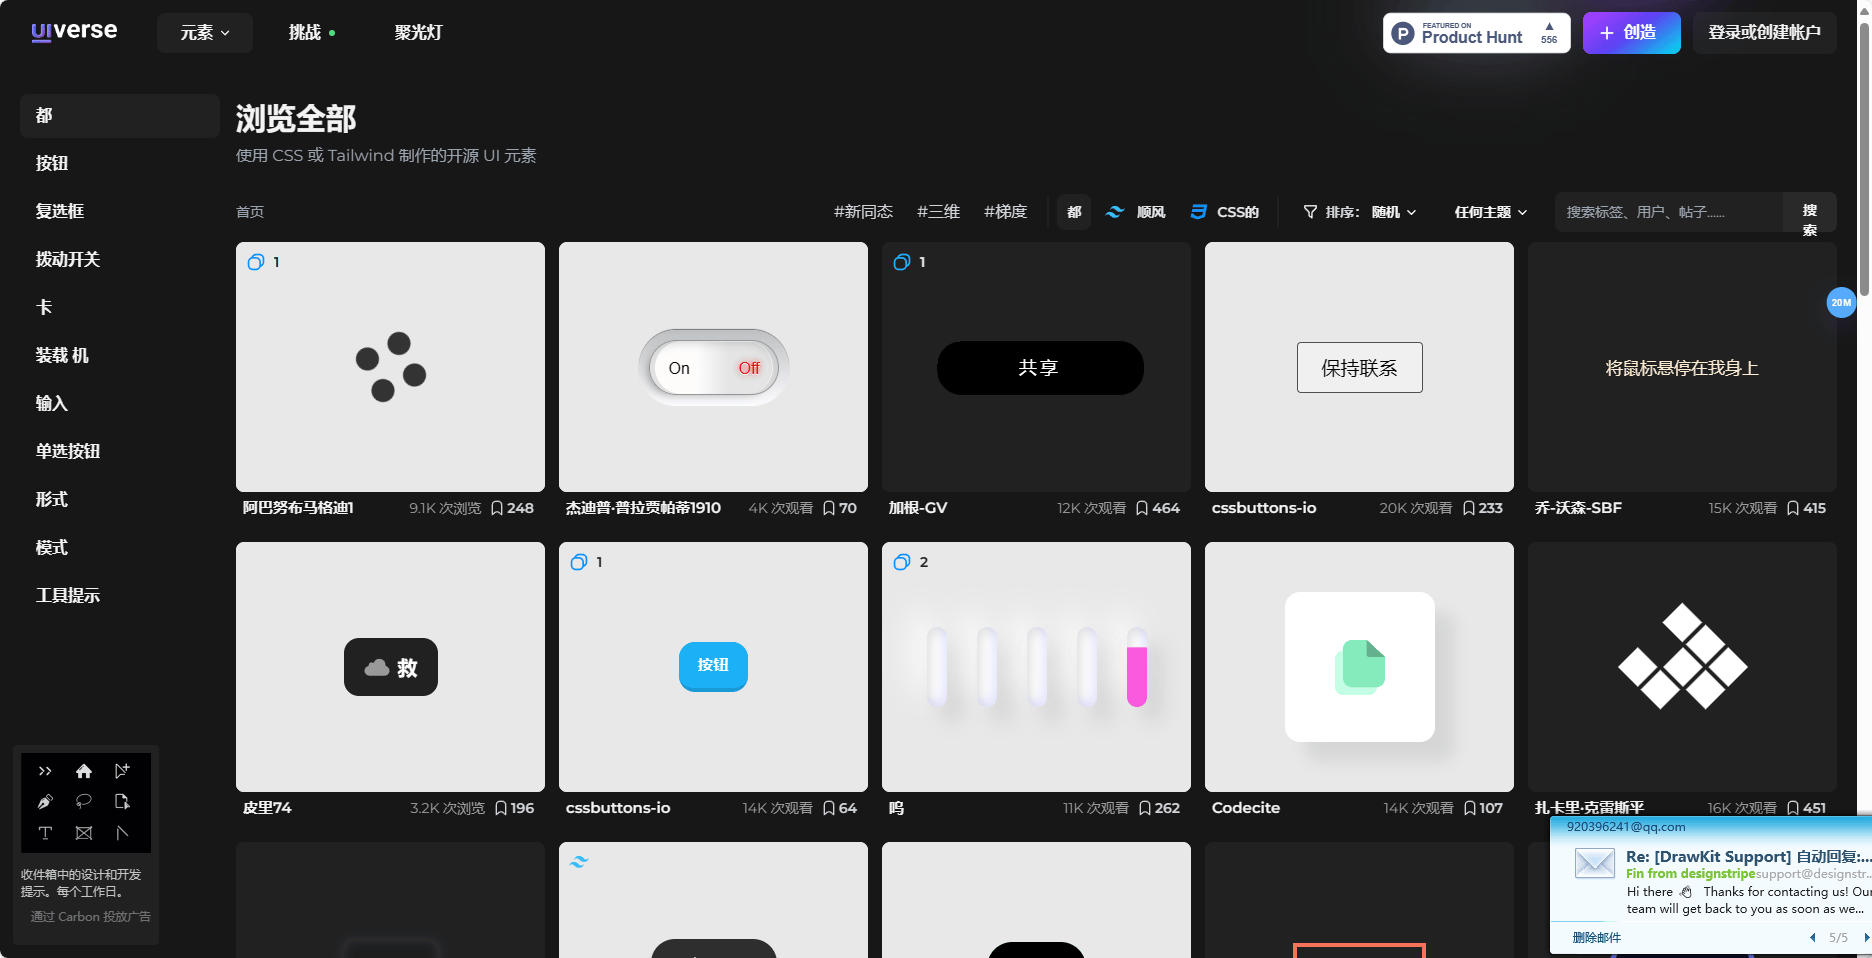The height and width of the screenshot is (958, 1872).
Task: Select the 都 all-frameworks filter toggle
Action: coord(1074,212)
